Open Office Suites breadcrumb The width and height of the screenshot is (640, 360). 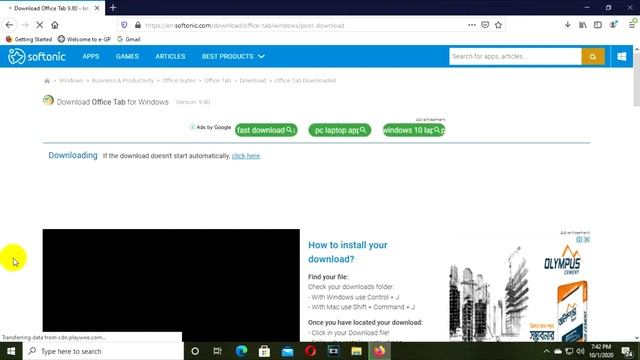pos(179,80)
